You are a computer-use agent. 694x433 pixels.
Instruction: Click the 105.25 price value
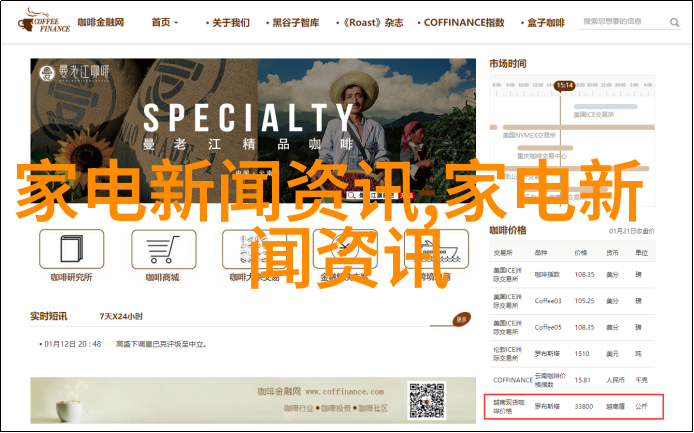[x=584, y=301]
